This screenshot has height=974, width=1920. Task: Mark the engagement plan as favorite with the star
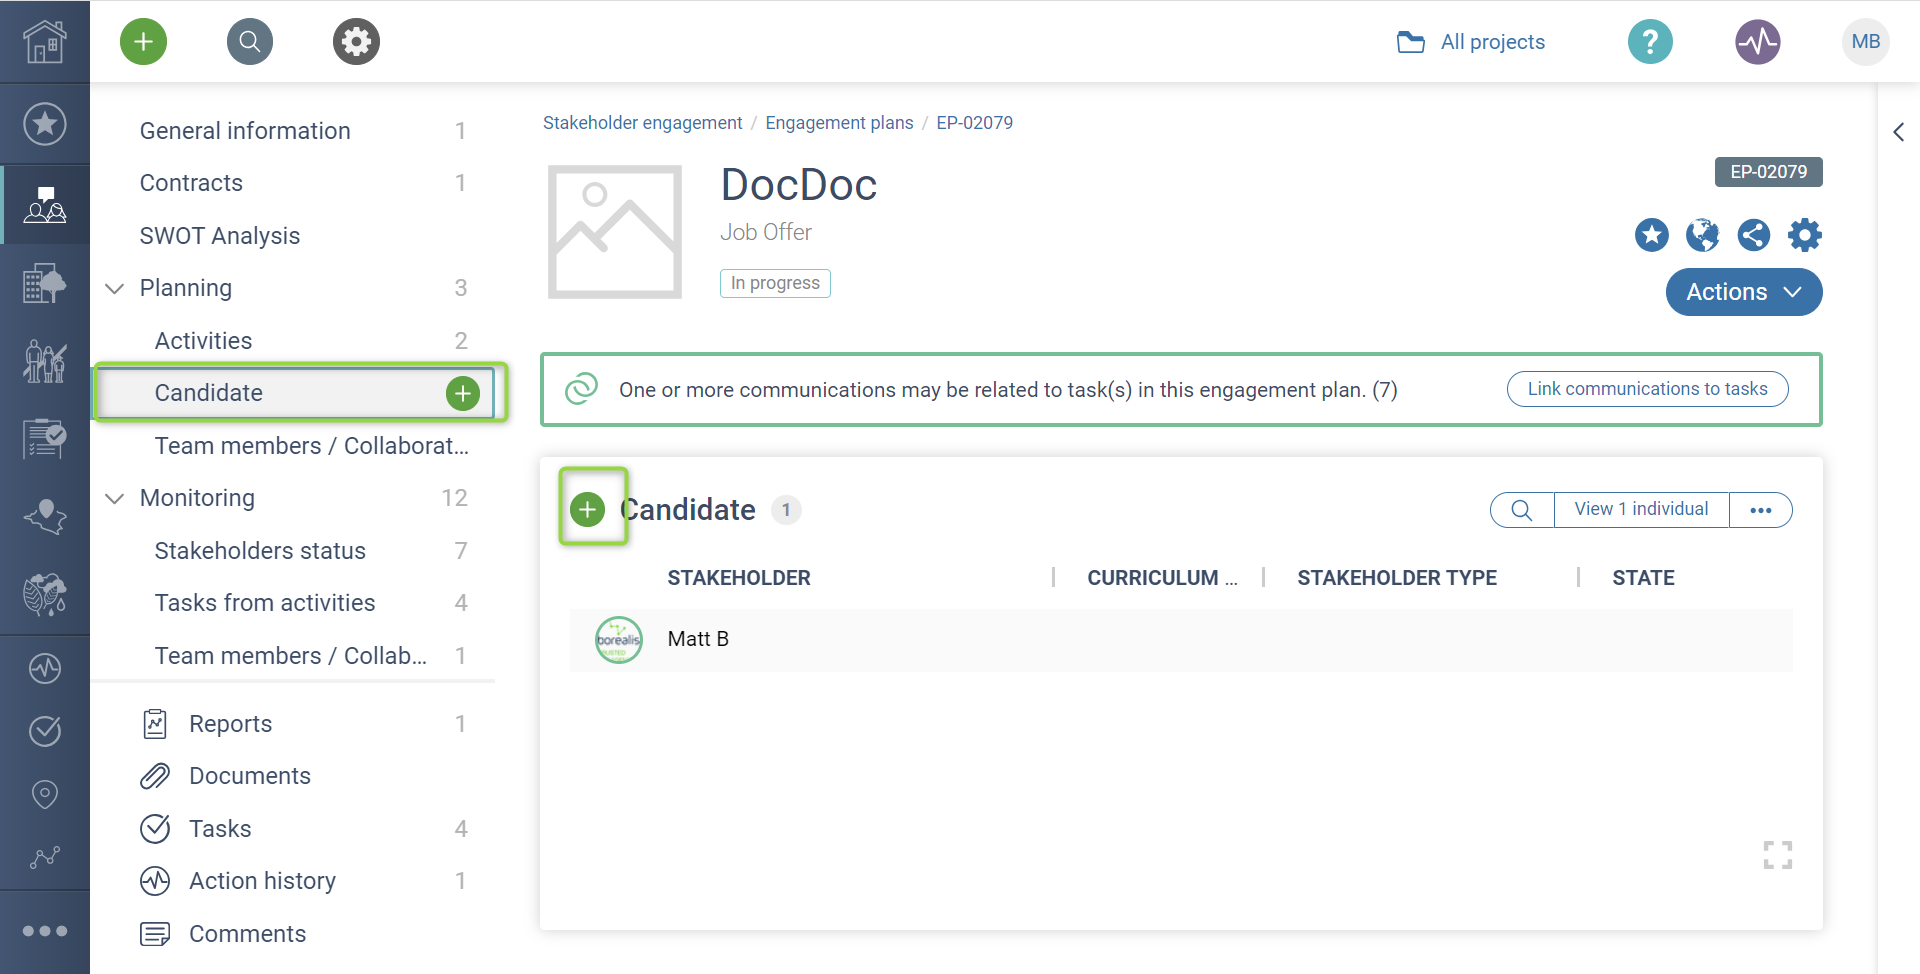coord(1651,235)
